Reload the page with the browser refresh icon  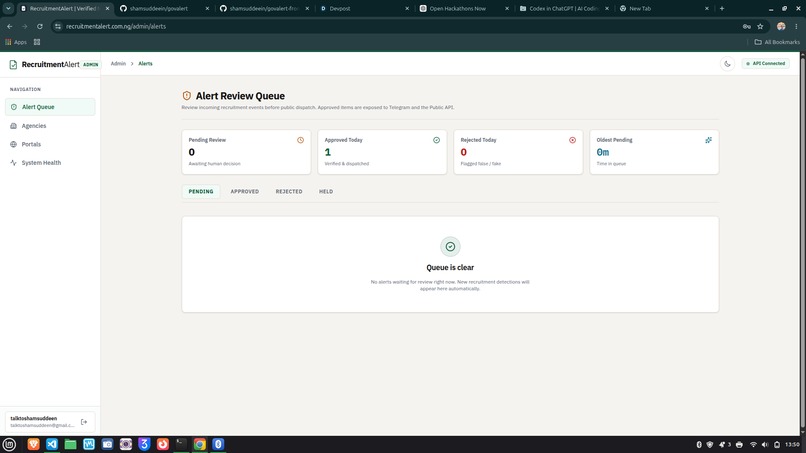click(40, 26)
